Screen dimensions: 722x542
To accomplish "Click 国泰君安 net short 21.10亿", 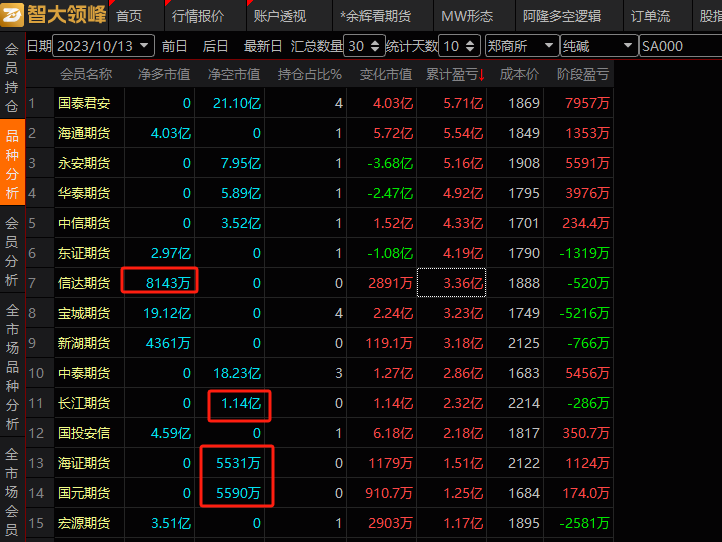I will (237, 103).
